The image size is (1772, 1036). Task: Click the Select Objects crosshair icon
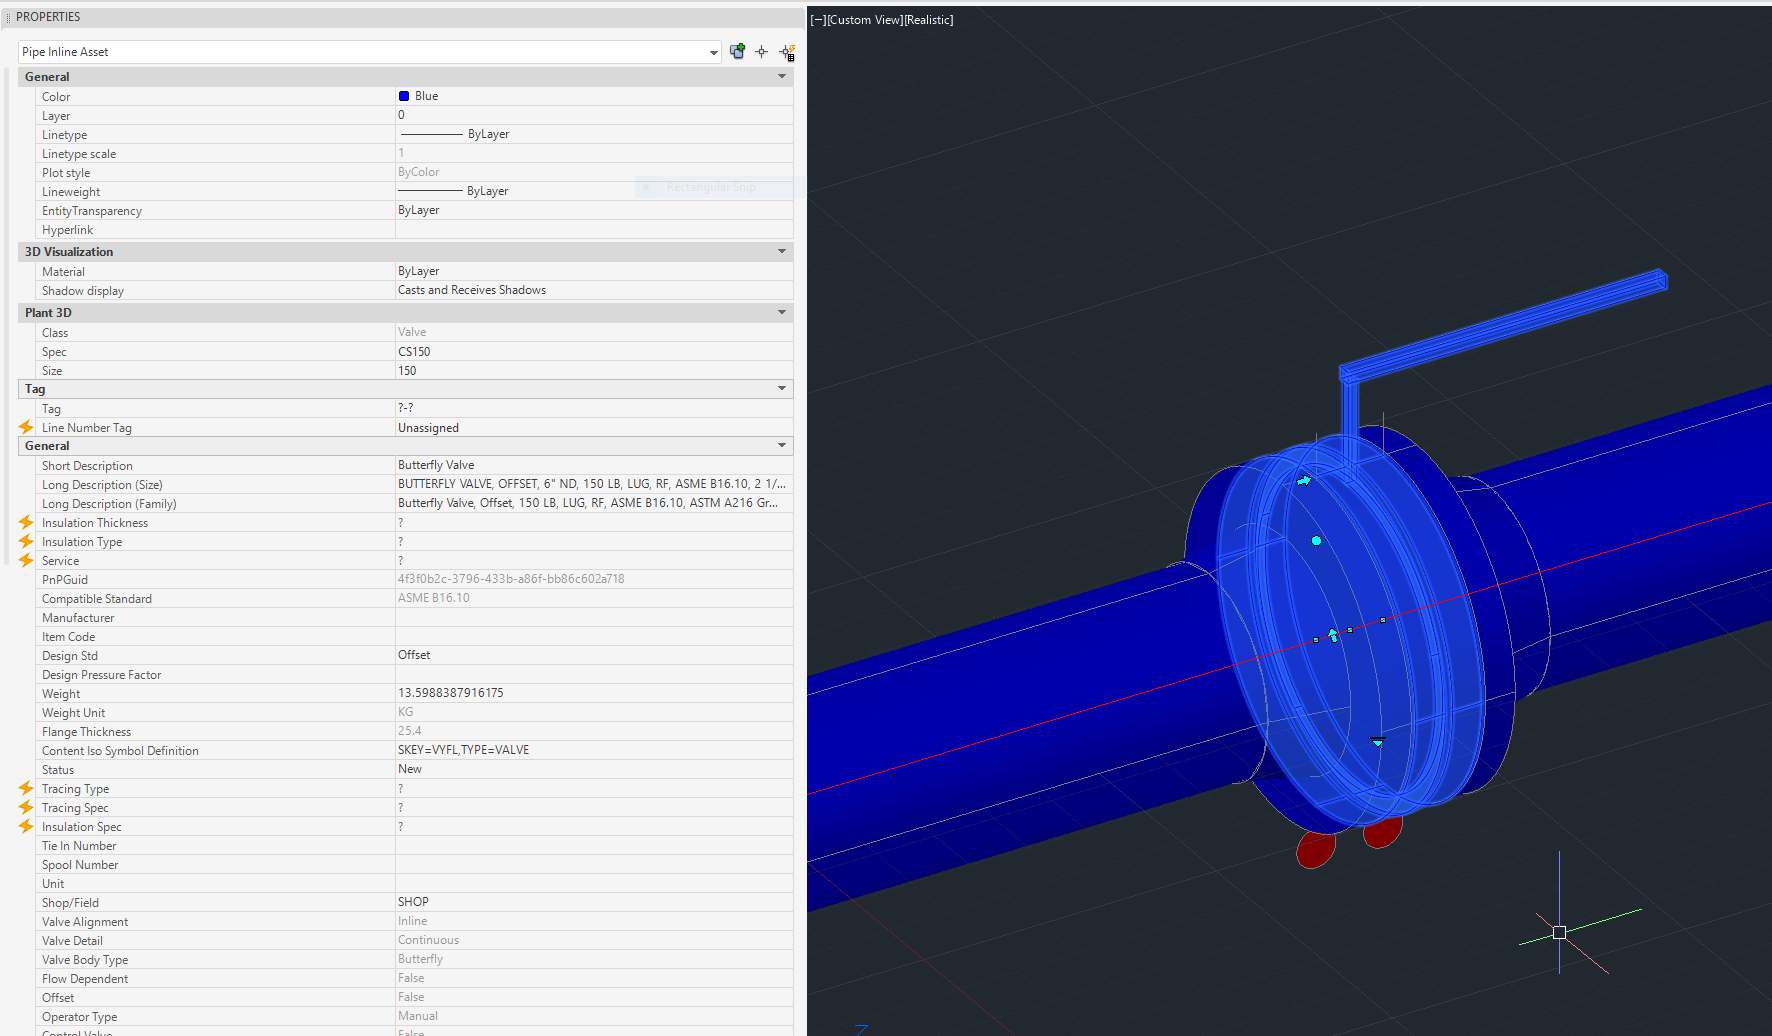click(x=762, y=52)
